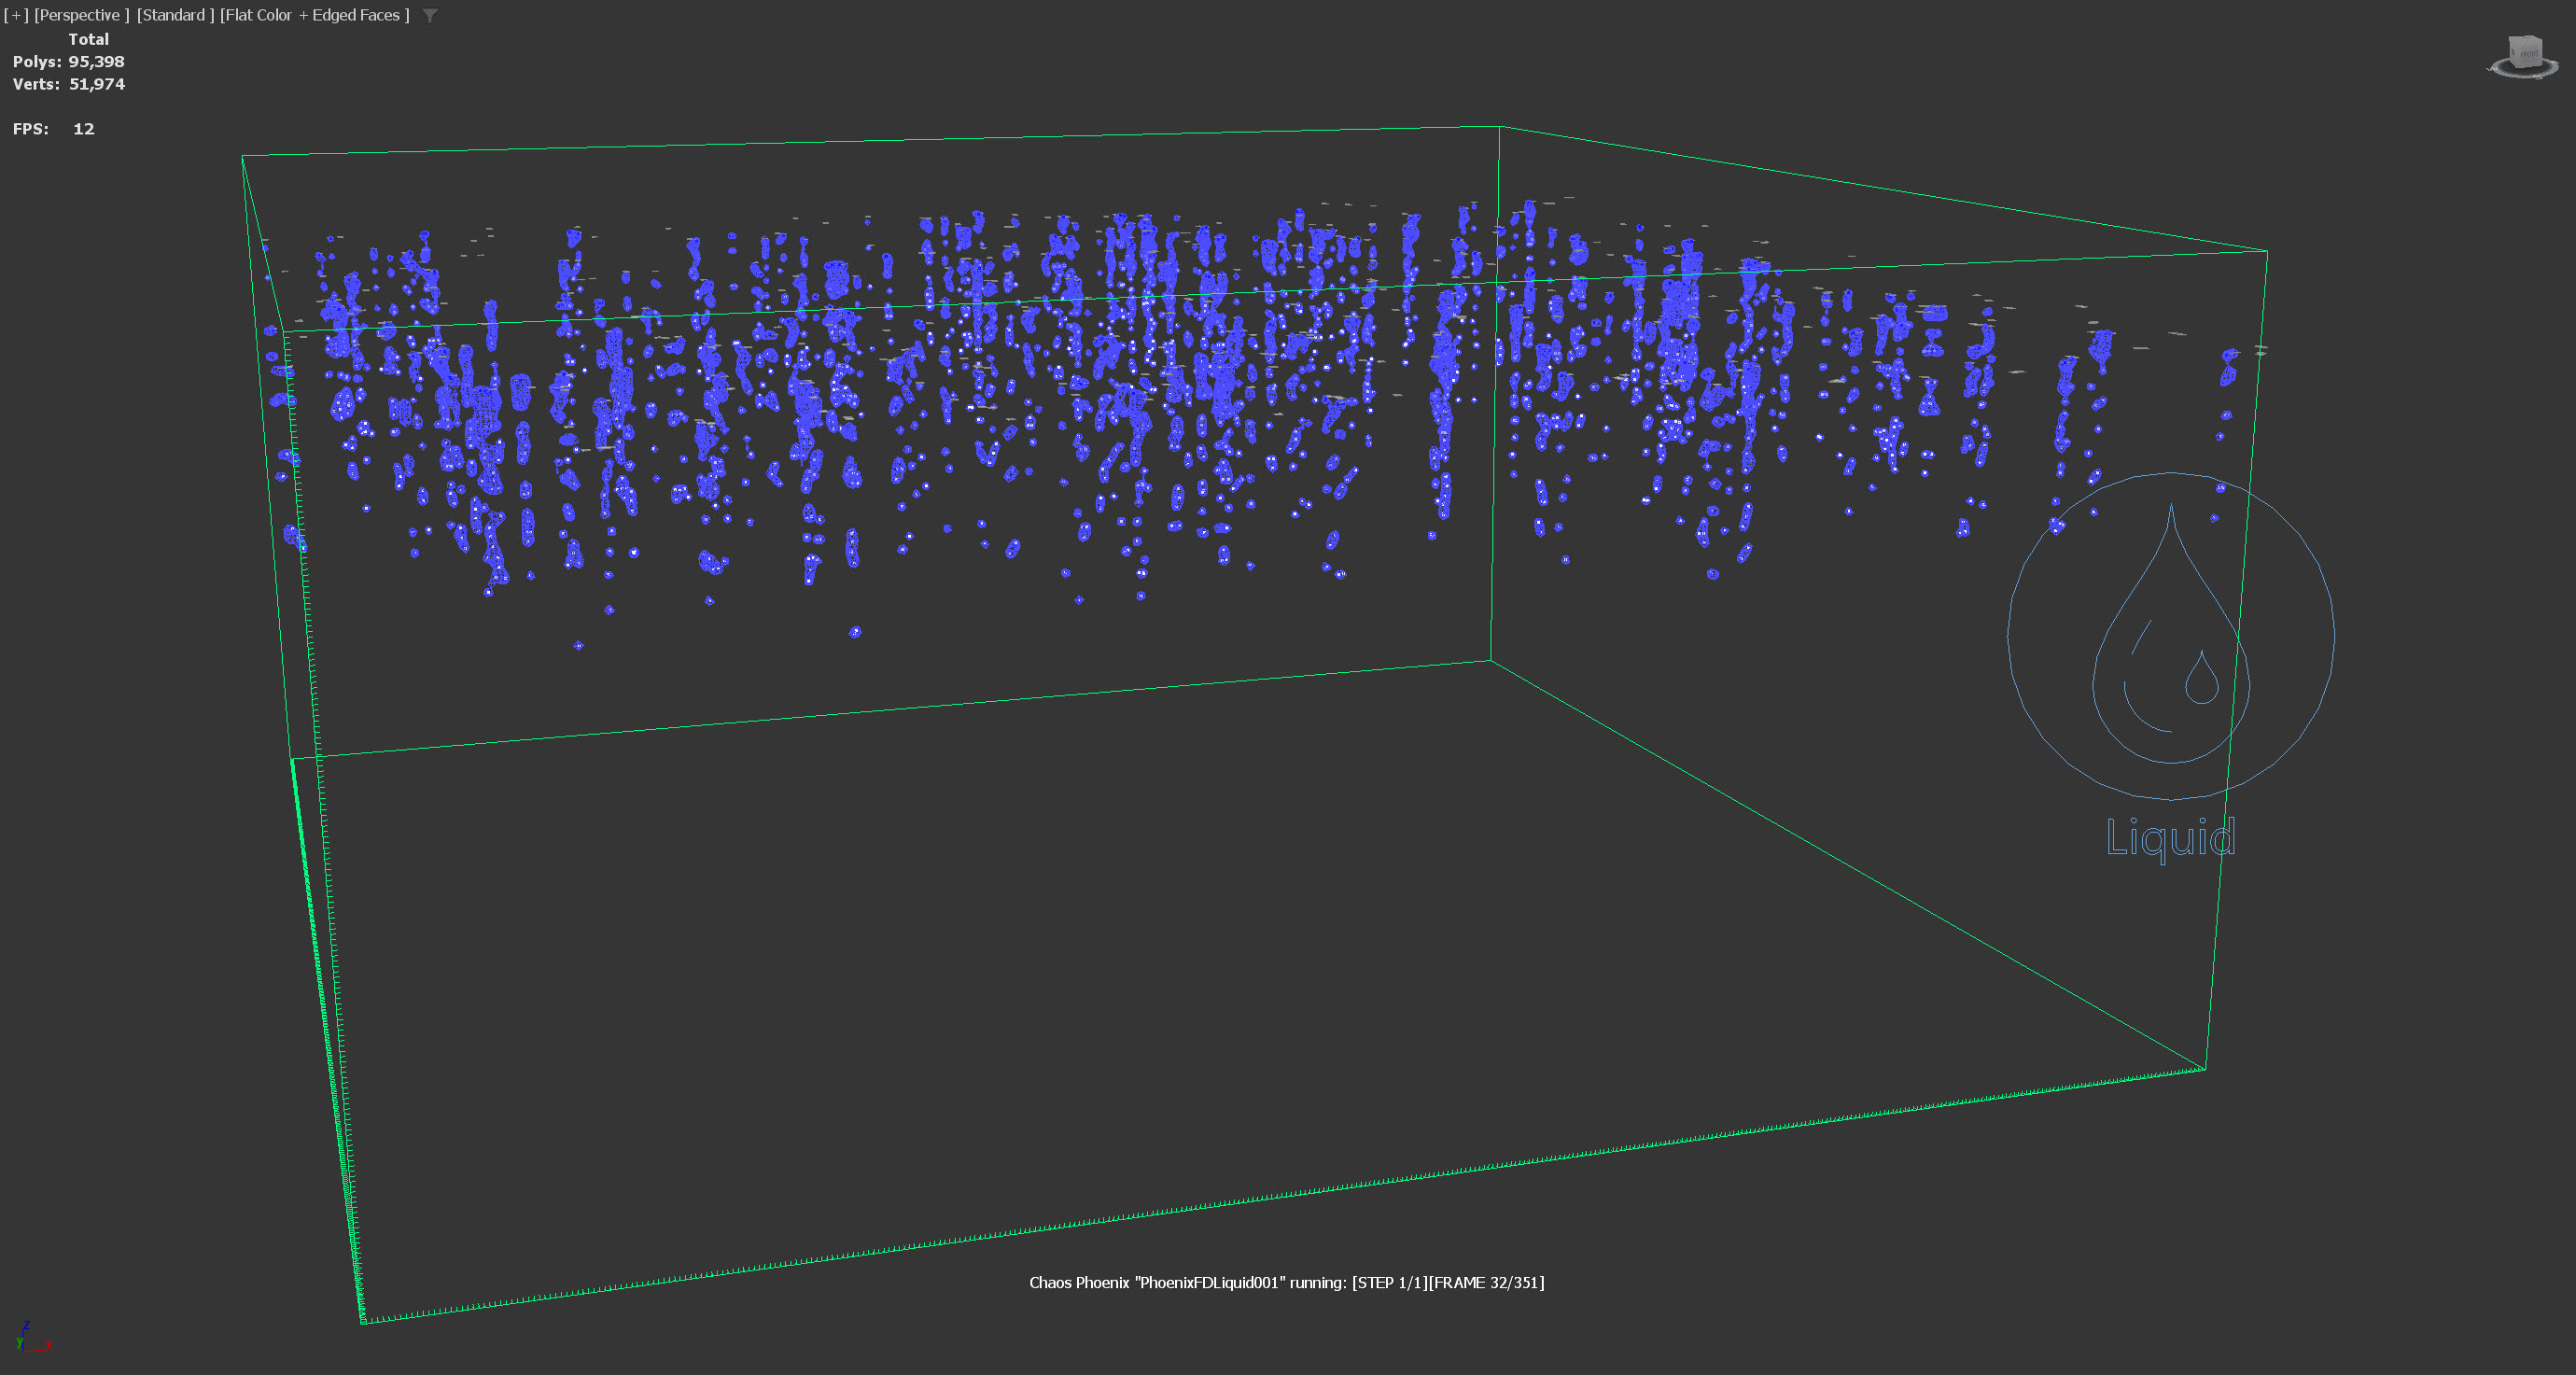Open the [+] general viewport menu
This screenshot has width=2576, height=1375.
point(16,15)
